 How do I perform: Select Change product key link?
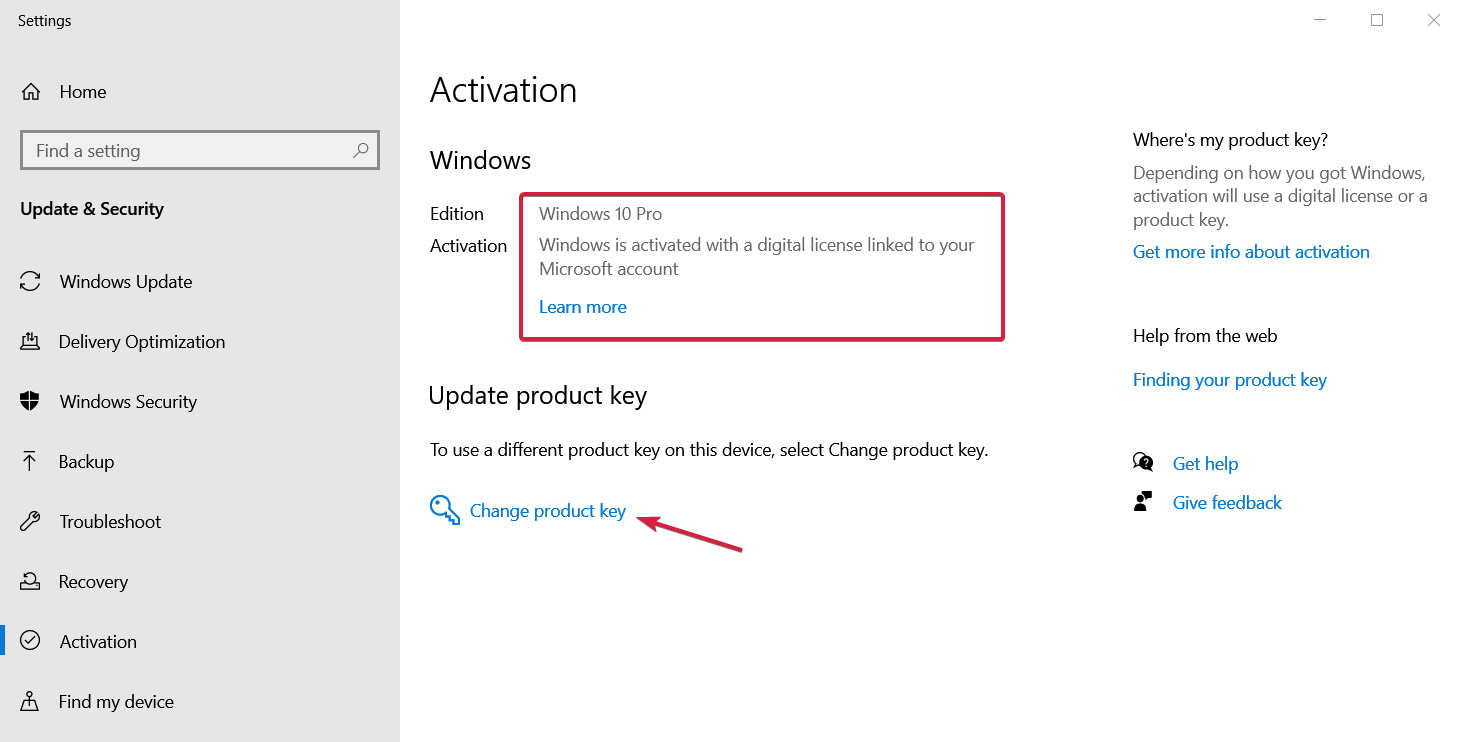click(x=547, y=511)
